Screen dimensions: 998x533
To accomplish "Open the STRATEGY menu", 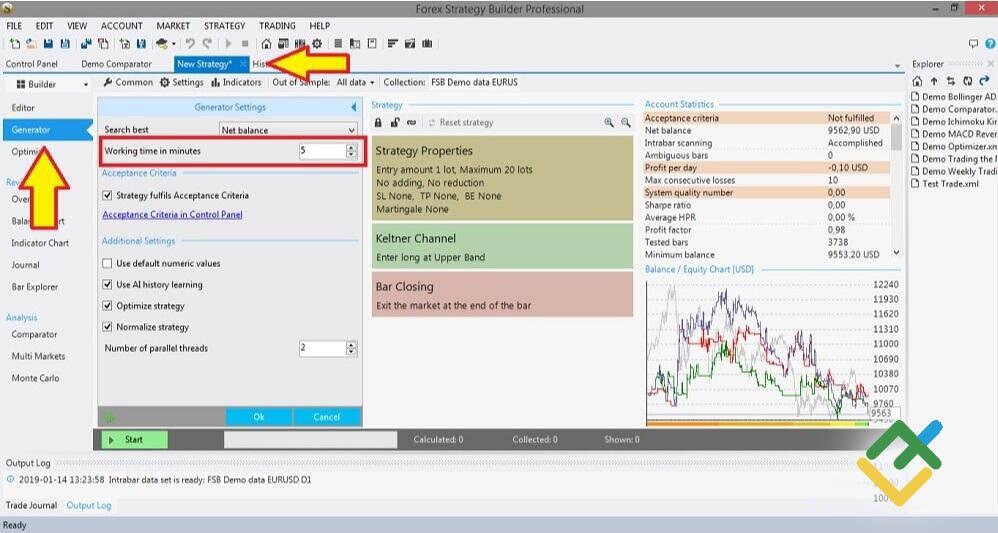I will (x=224, y=26).
